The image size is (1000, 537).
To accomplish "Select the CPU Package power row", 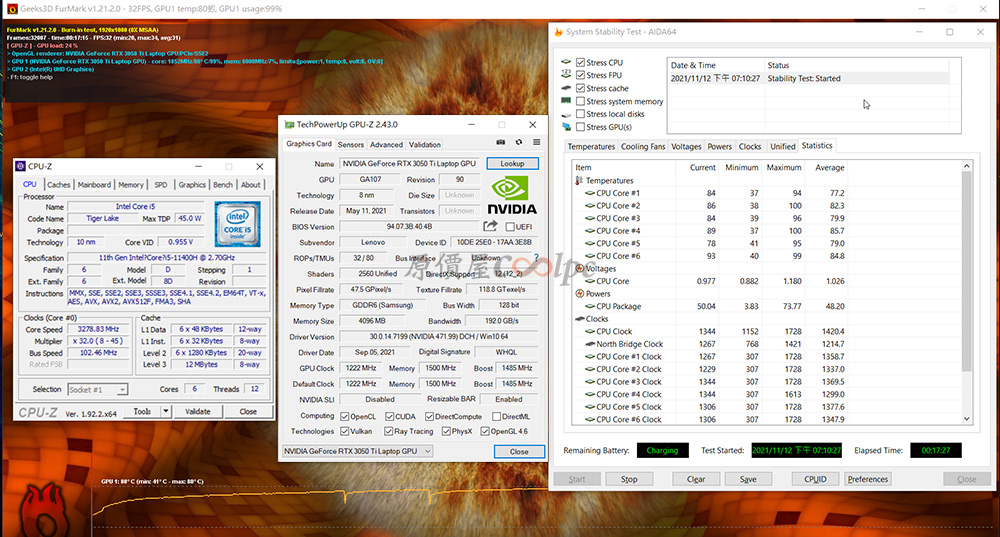I will (x=711, y=306).
